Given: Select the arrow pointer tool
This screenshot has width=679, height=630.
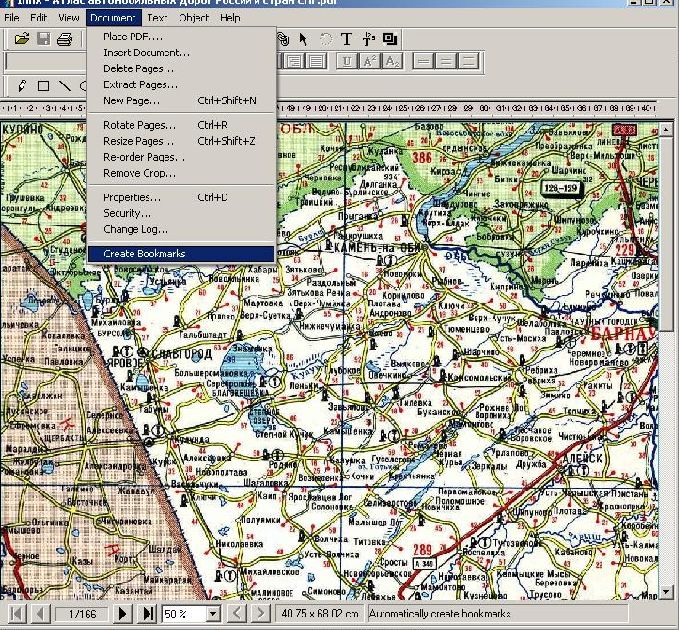Looking at the screenshot, I should pyautogui.click(x=303, y=39).
